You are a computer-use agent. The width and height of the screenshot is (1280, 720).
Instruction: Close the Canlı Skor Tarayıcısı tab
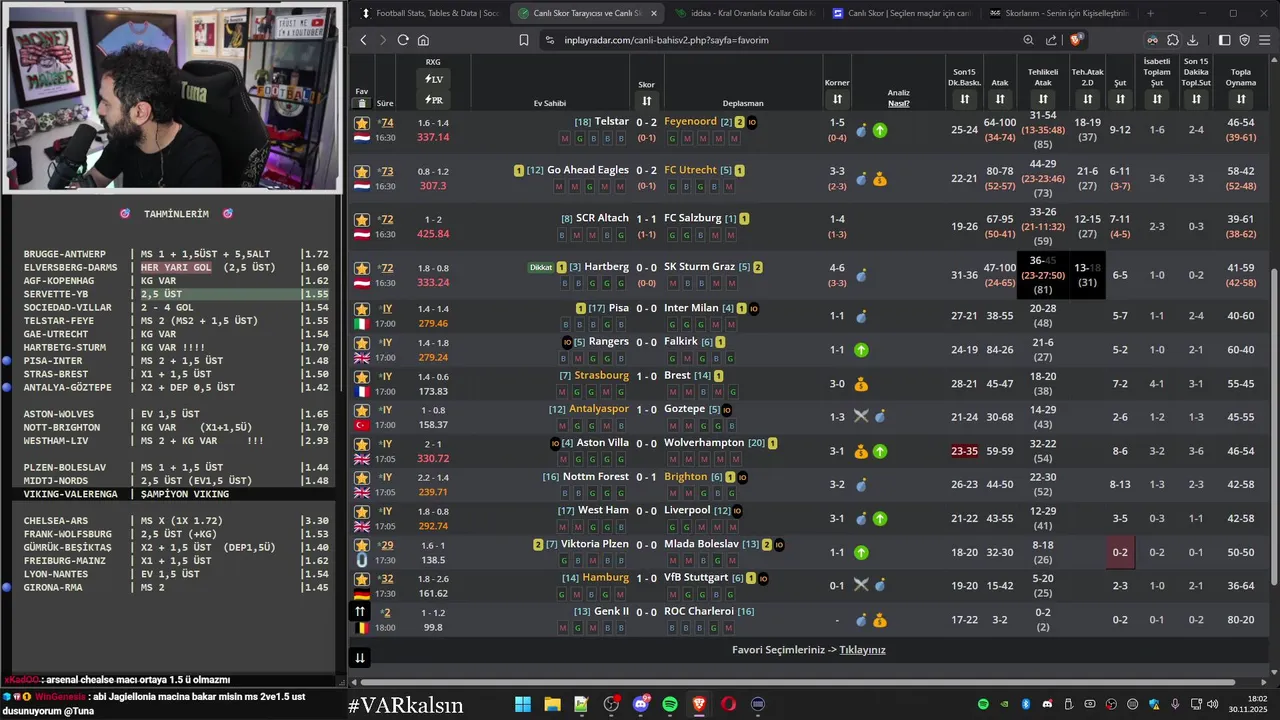[x=654, y=13]
